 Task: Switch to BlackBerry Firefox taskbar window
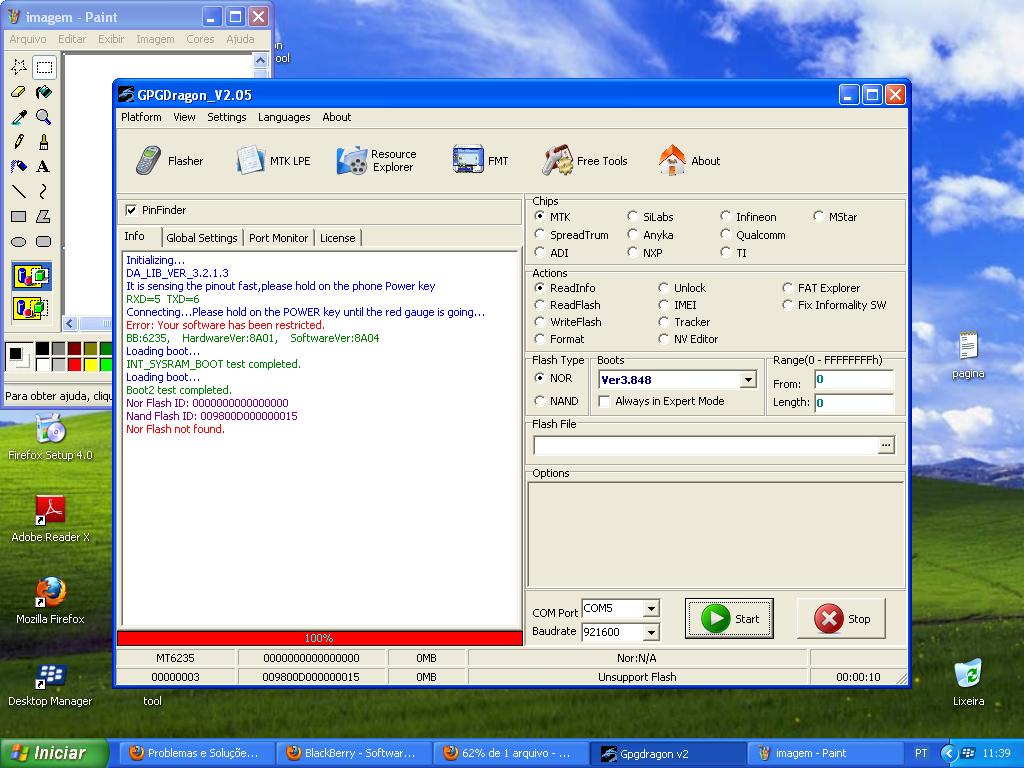pos(353,753)
